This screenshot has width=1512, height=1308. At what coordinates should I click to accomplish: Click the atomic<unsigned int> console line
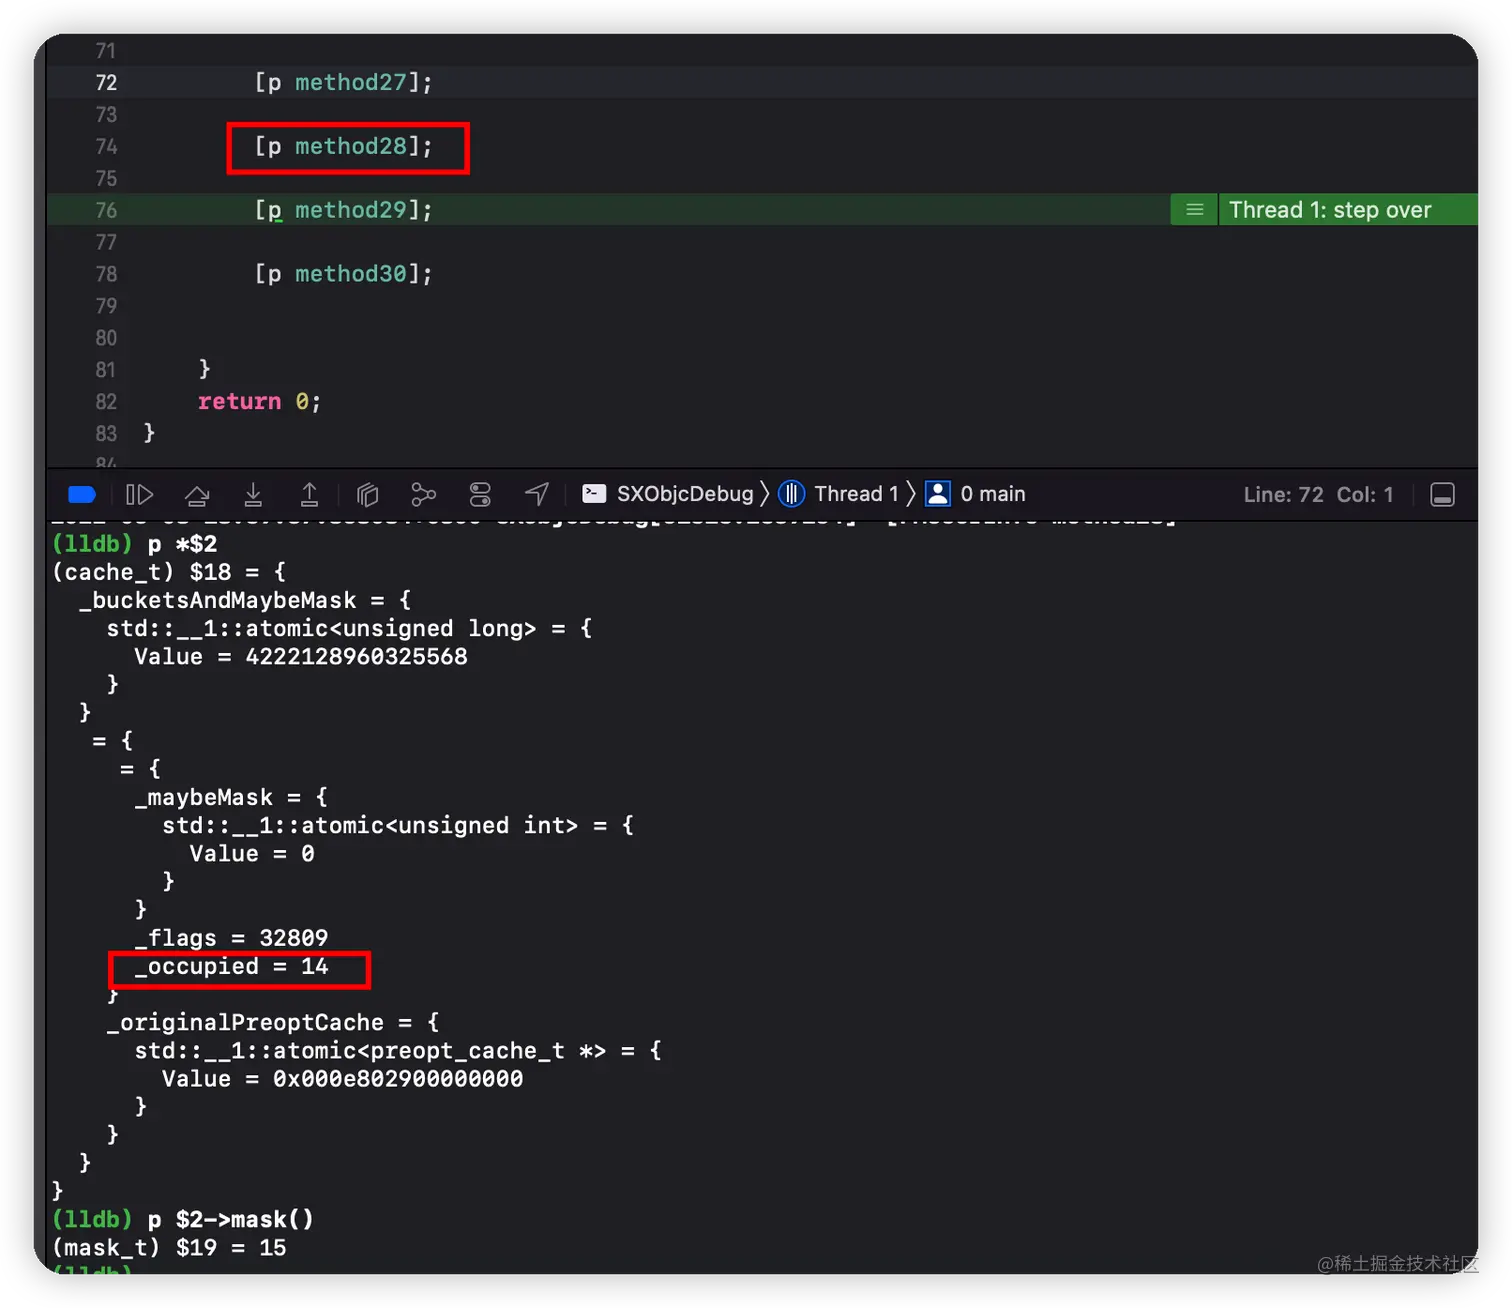coord(398,825)
